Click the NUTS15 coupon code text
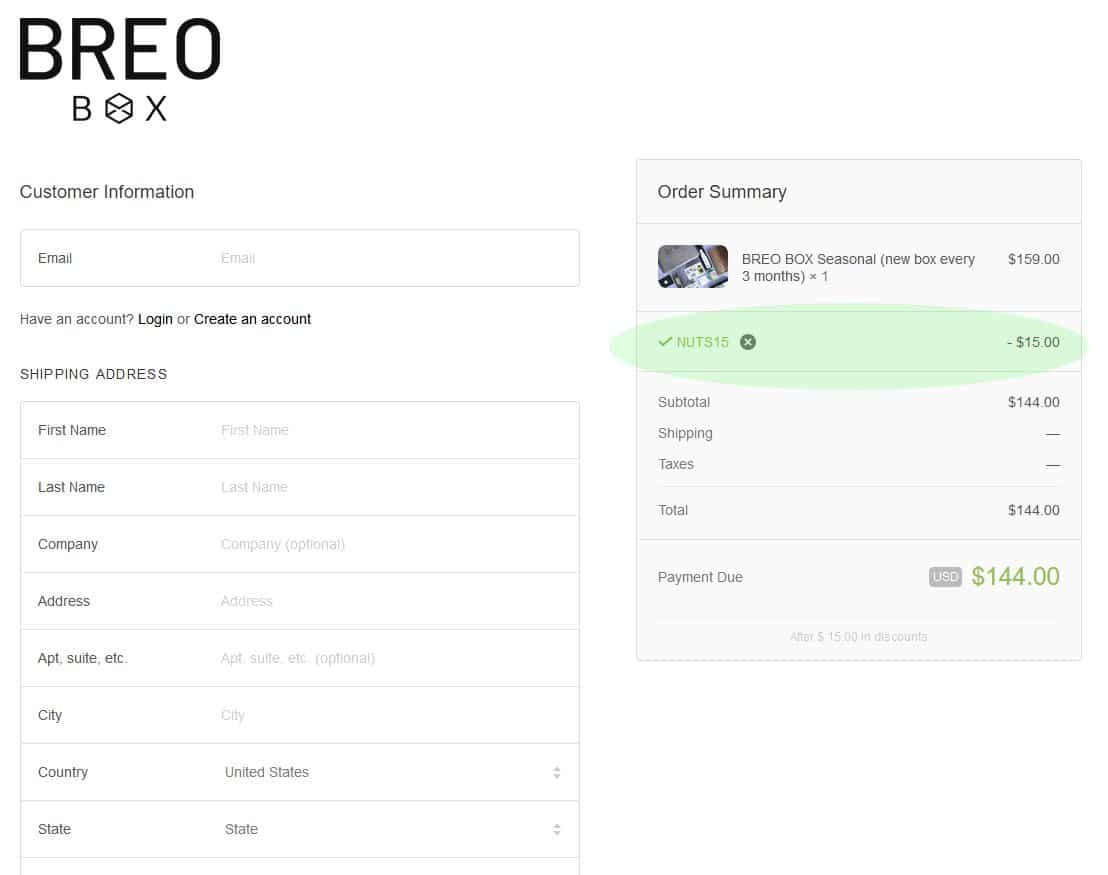The height and width of the screenshot is (875, 1108). click(702, 342)
